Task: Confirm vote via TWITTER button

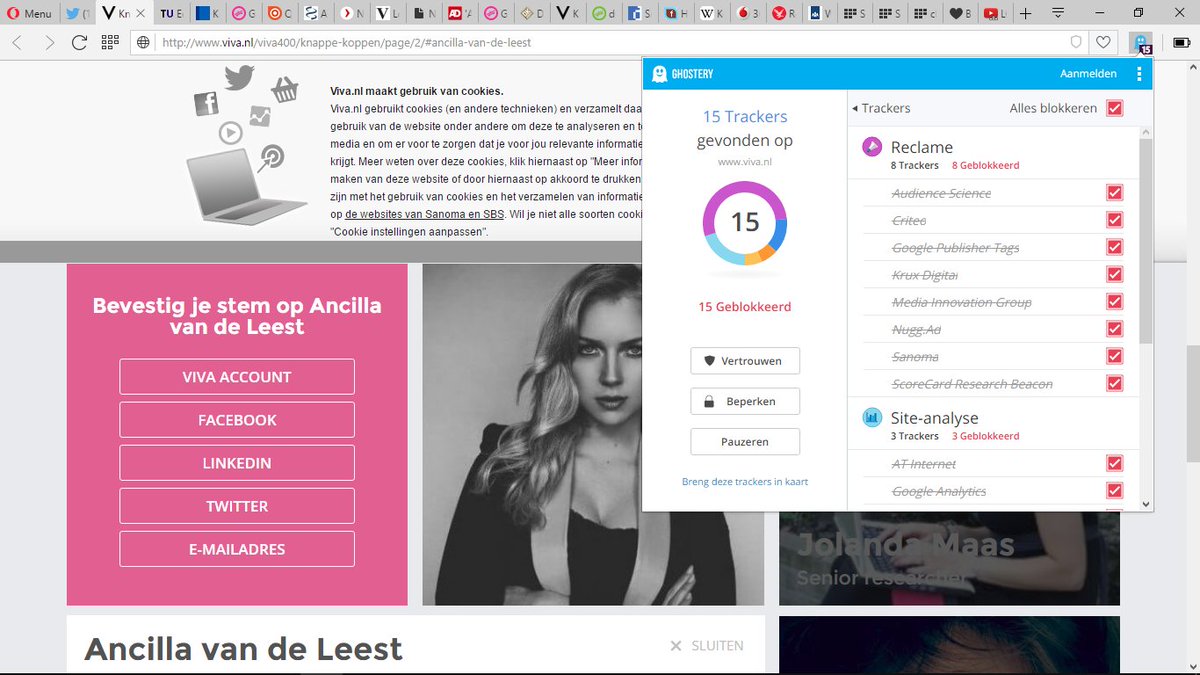Action: pyautogui.click(x=237, y=506)
